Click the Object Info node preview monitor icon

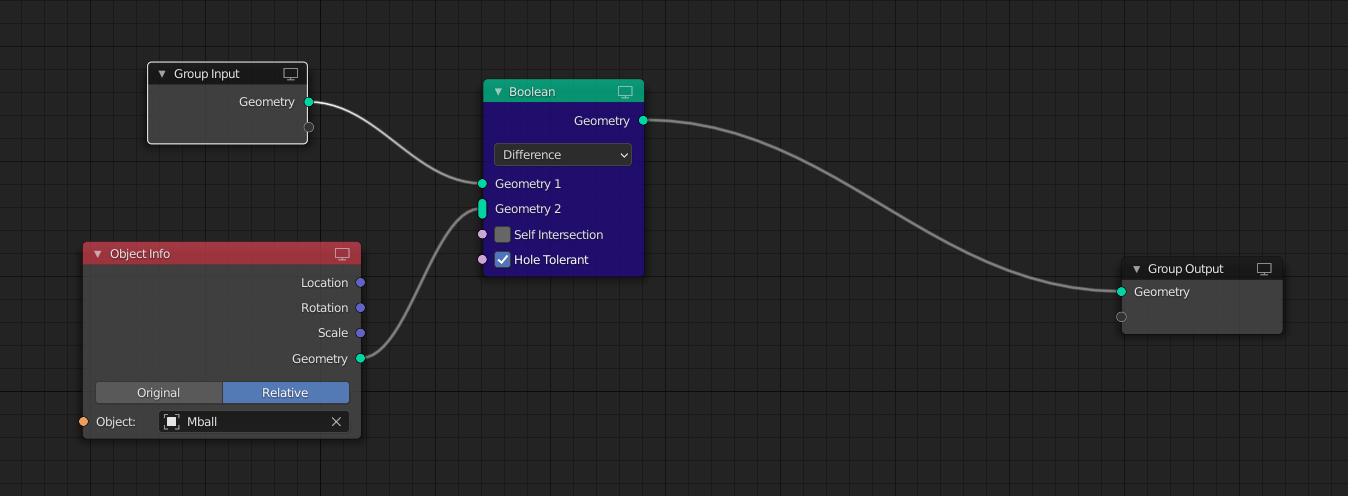pos(342,254)
